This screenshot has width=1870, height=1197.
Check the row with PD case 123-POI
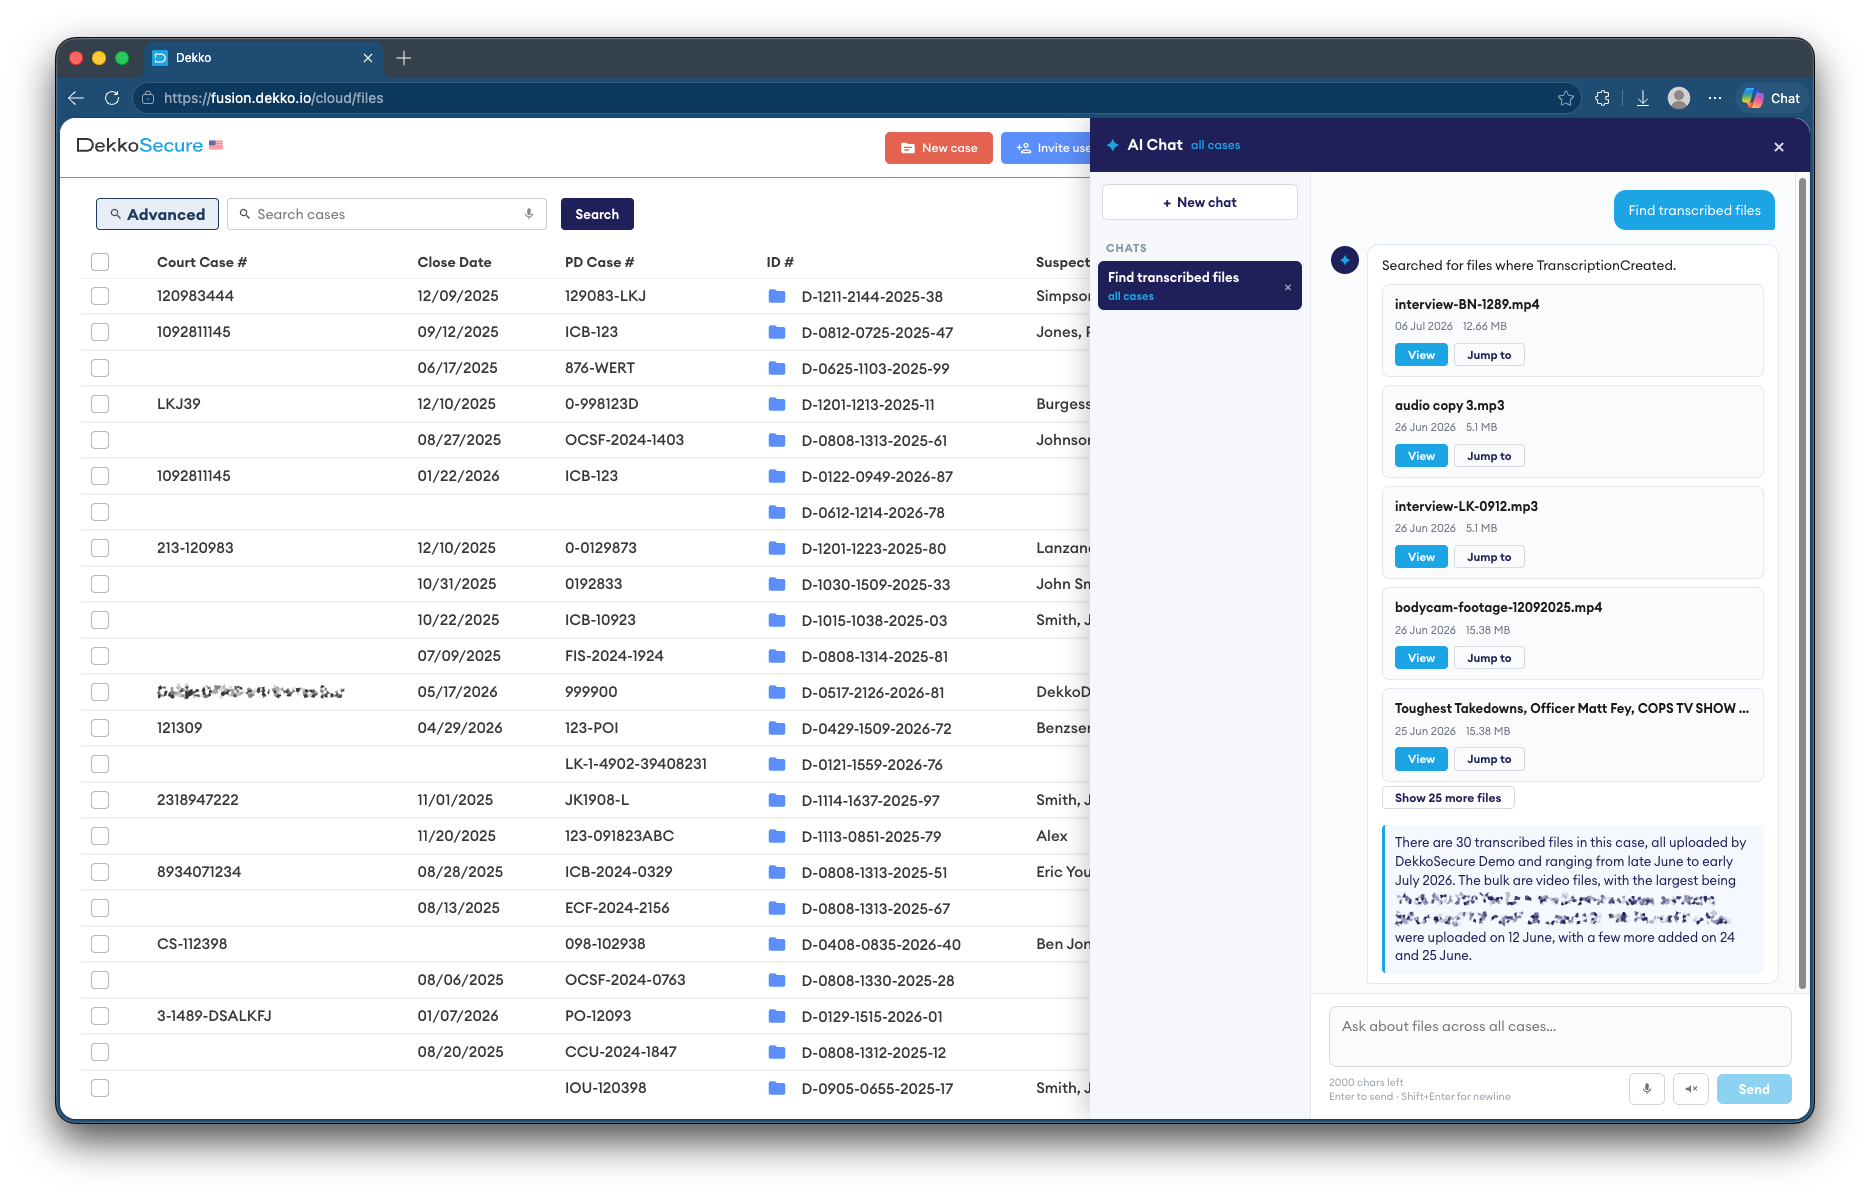coord(100,728)
